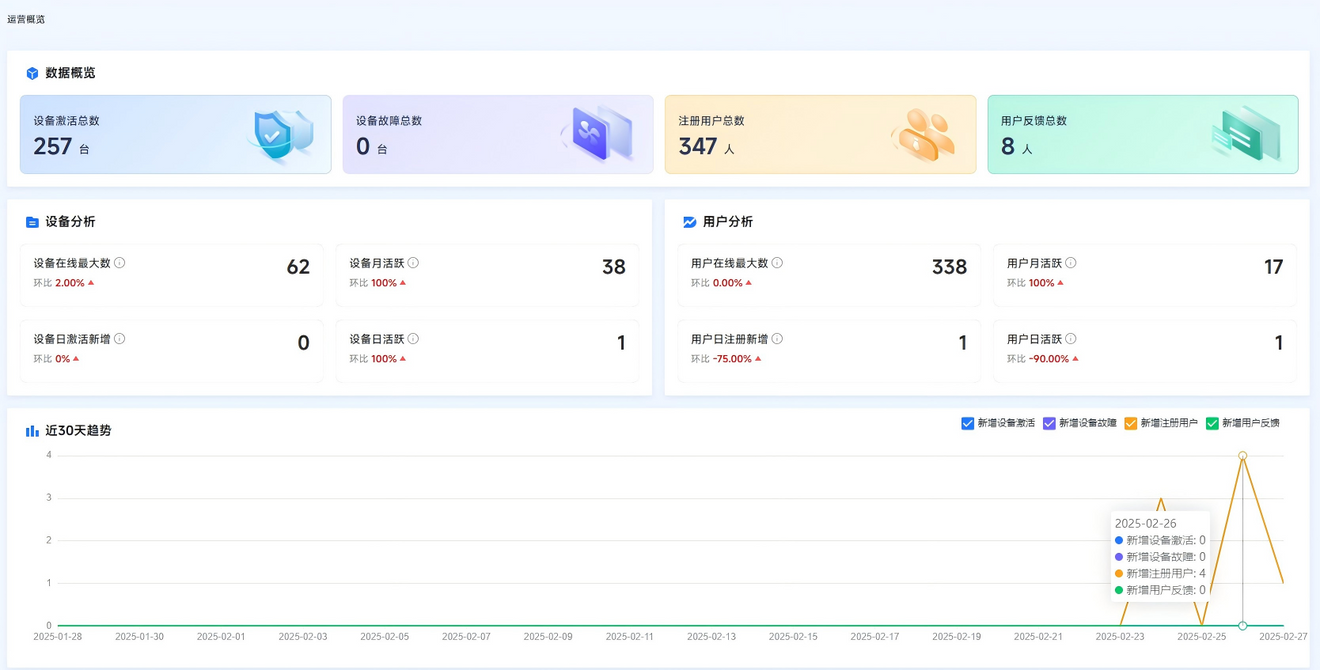Open the 用户反馈总数 summary card
Screen dimensions: 1320x670
click(x=1142, y=135)
